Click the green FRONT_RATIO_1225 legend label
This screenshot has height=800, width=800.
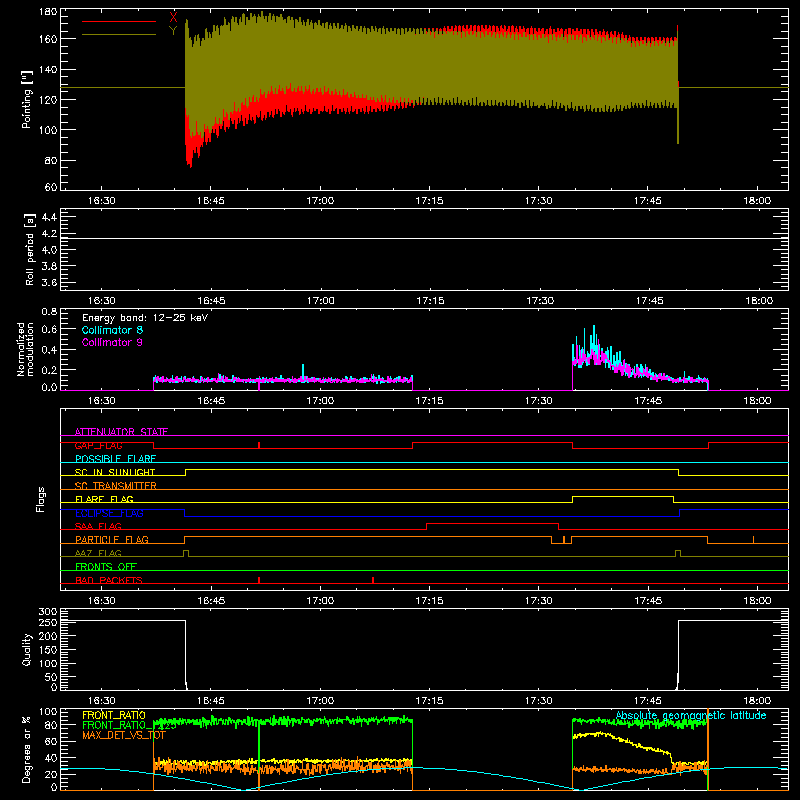[x=129, y=725]
